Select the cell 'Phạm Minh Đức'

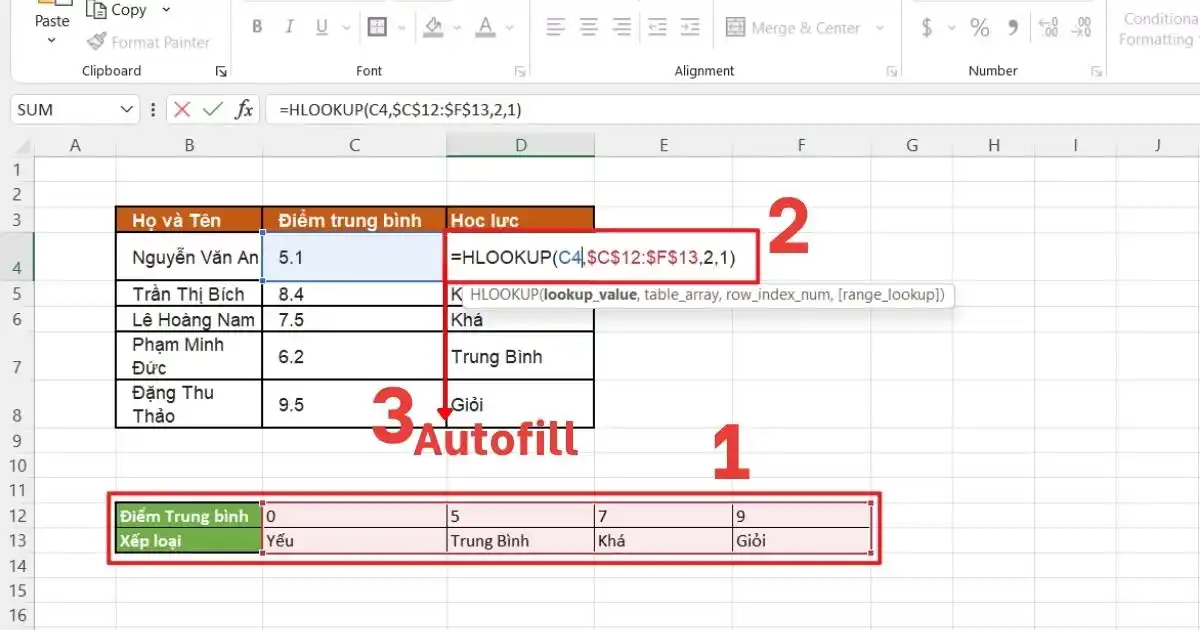189,356
